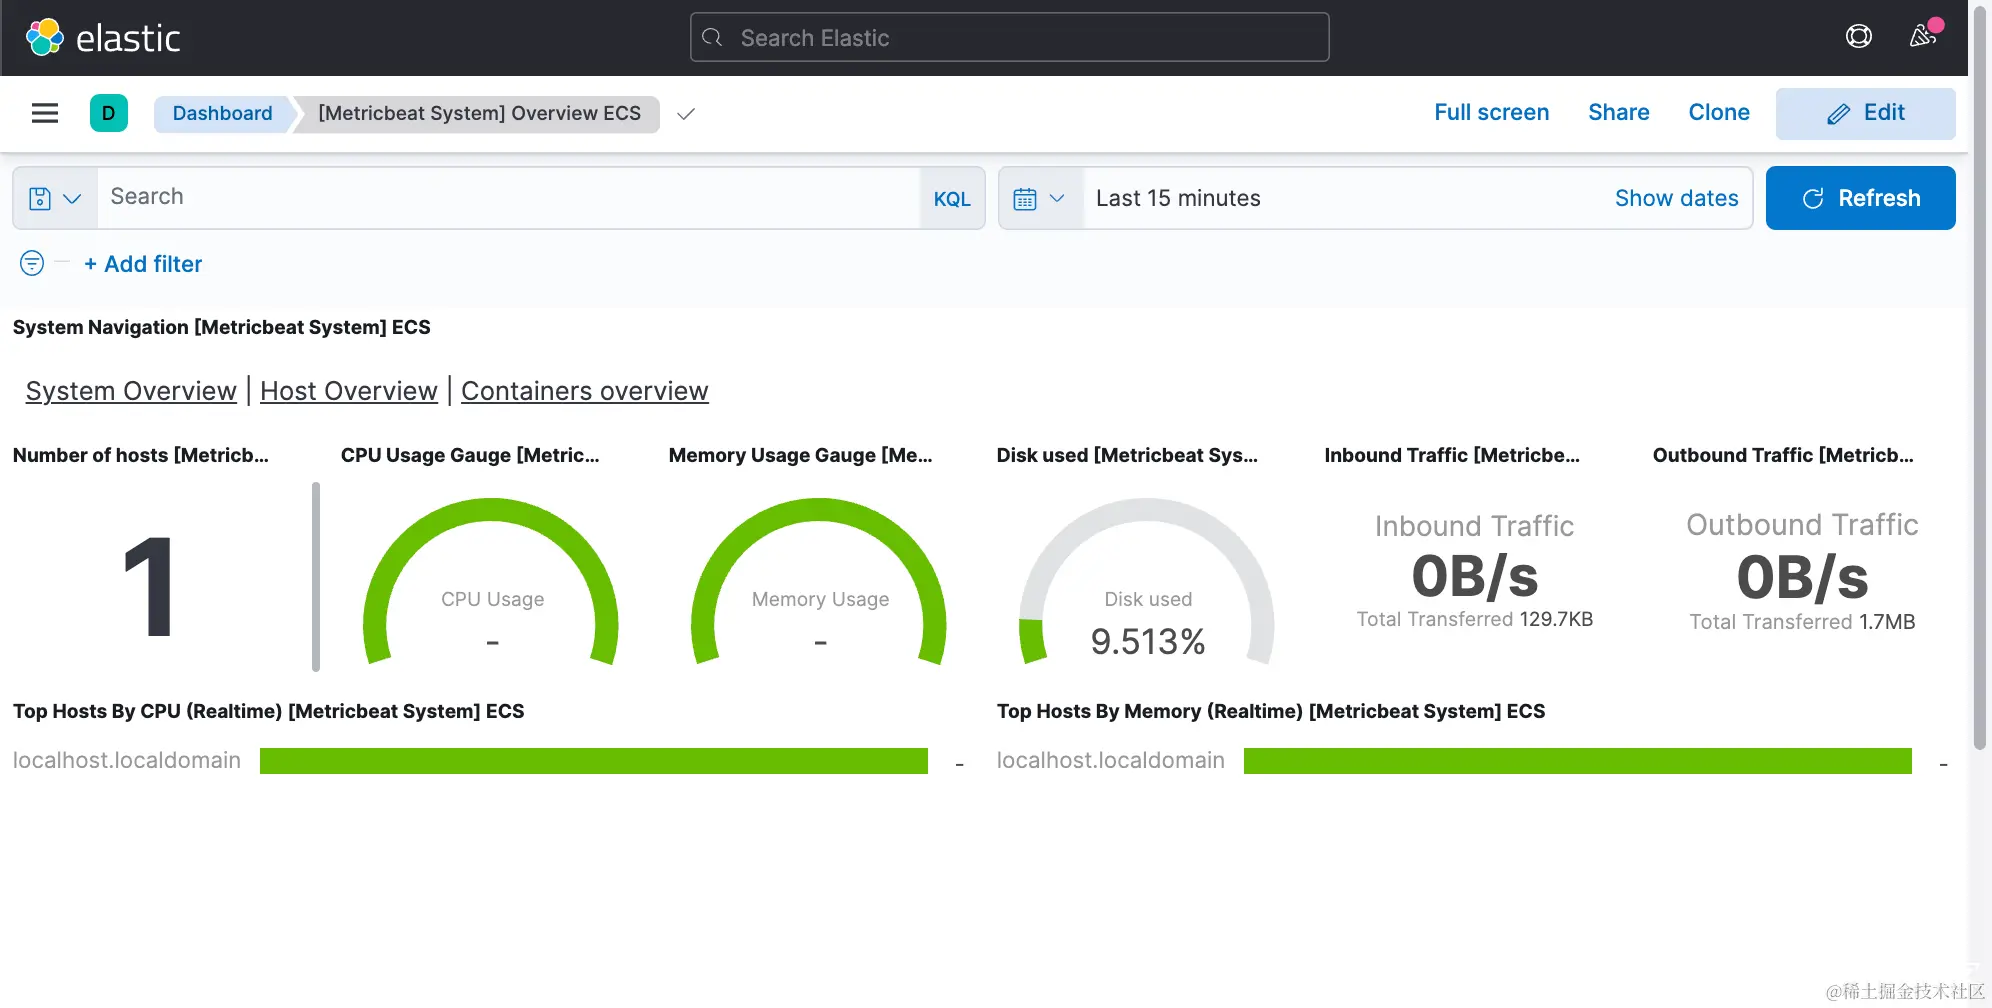Click the Outbound Traffic panel title
The width and height of the screenshot is (1992, 1008).
(1783, 455)
